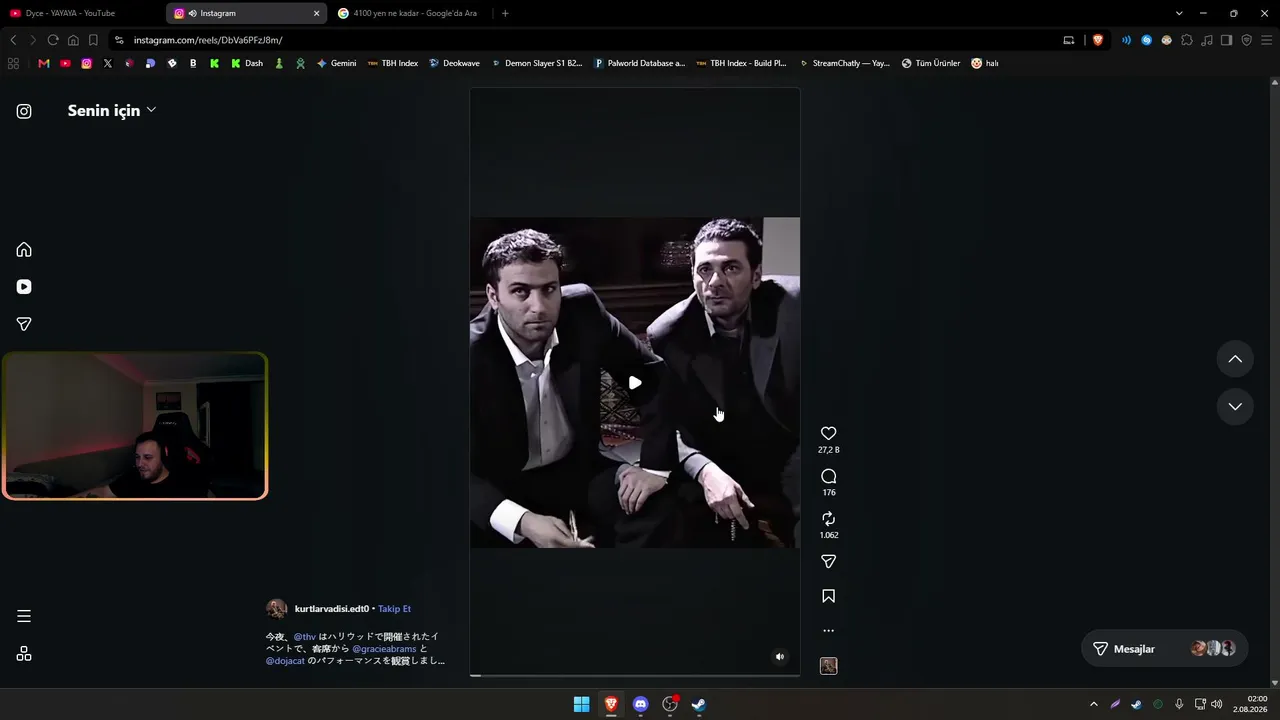Open the @dojacat mention in the caption
Image resolution: width=1280 pixels, height=720 pixels.
click(285, 661)
